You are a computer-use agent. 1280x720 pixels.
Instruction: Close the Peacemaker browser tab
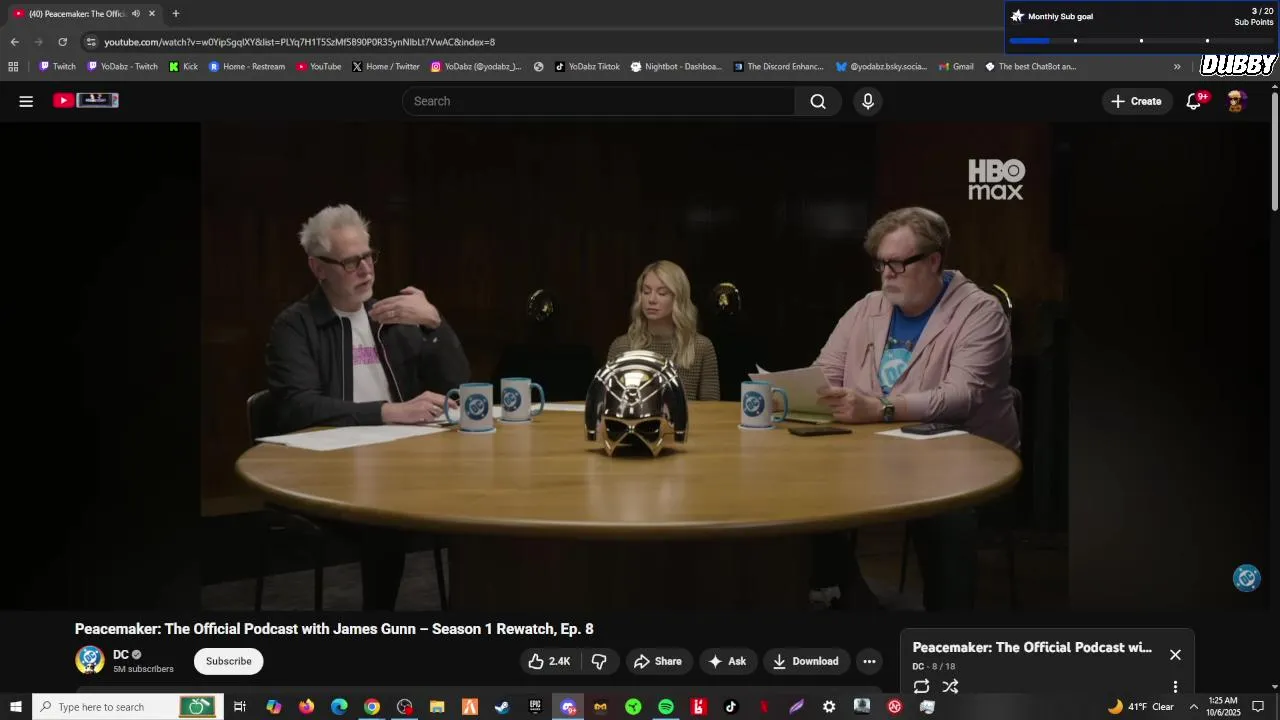click(x=152, y=14)
